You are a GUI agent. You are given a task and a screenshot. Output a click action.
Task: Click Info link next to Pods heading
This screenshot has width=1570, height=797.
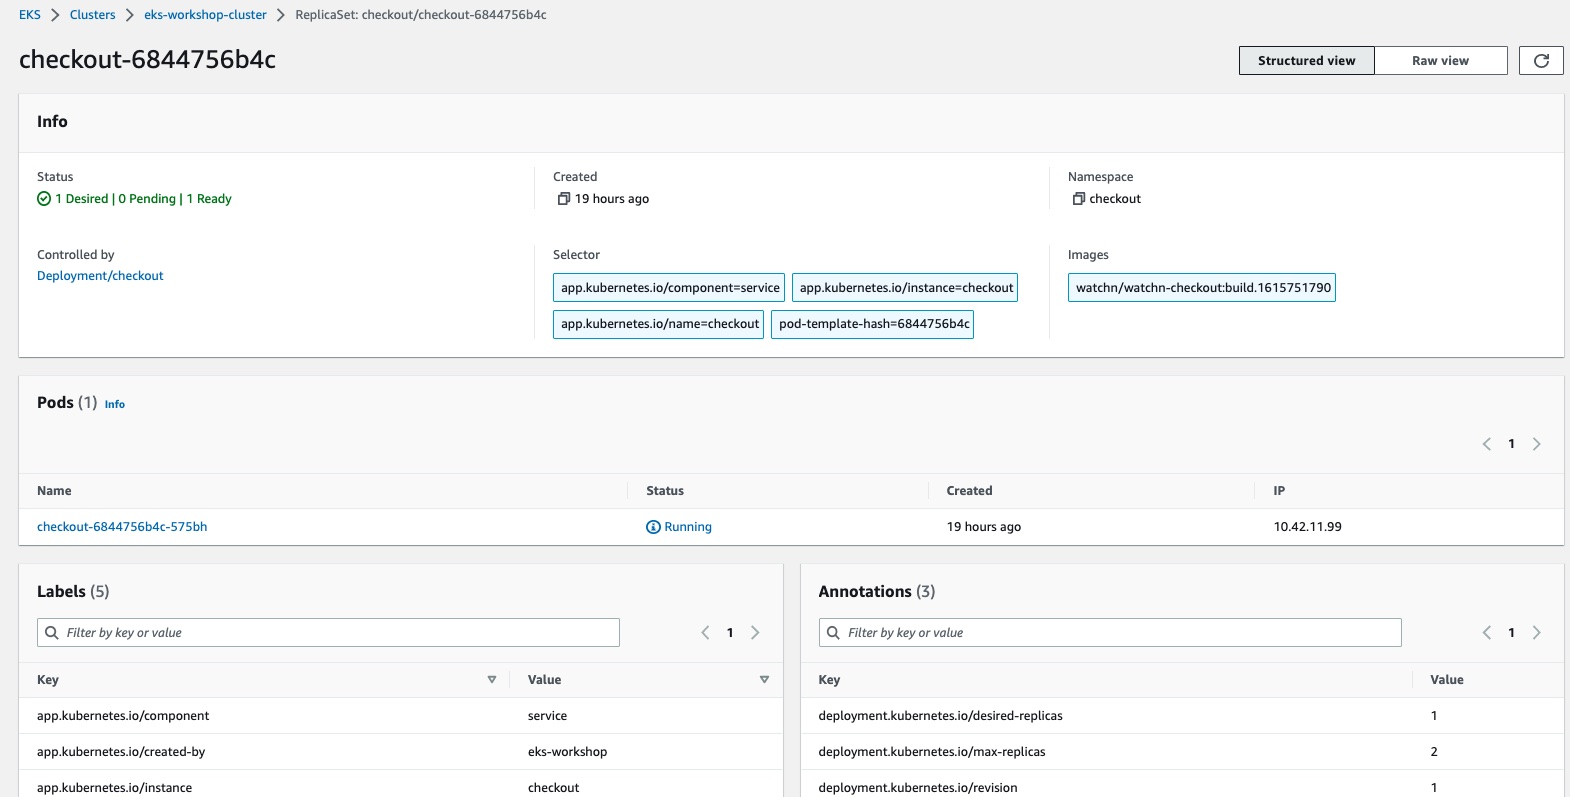pos(115,405)
